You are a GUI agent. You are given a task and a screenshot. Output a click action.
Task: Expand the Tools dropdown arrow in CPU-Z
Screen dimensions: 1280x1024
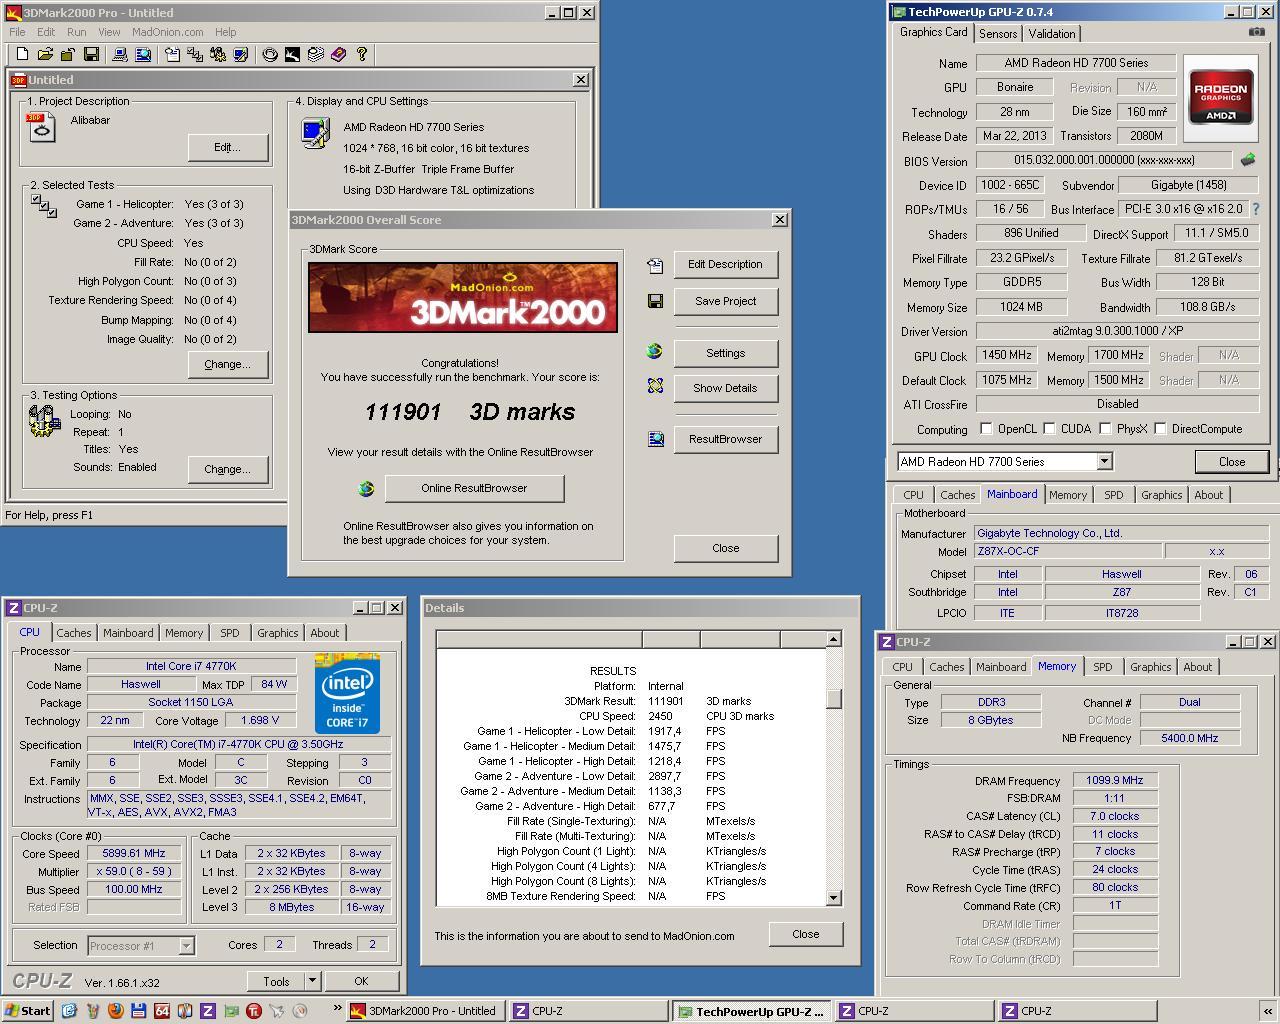pos(312,981)
